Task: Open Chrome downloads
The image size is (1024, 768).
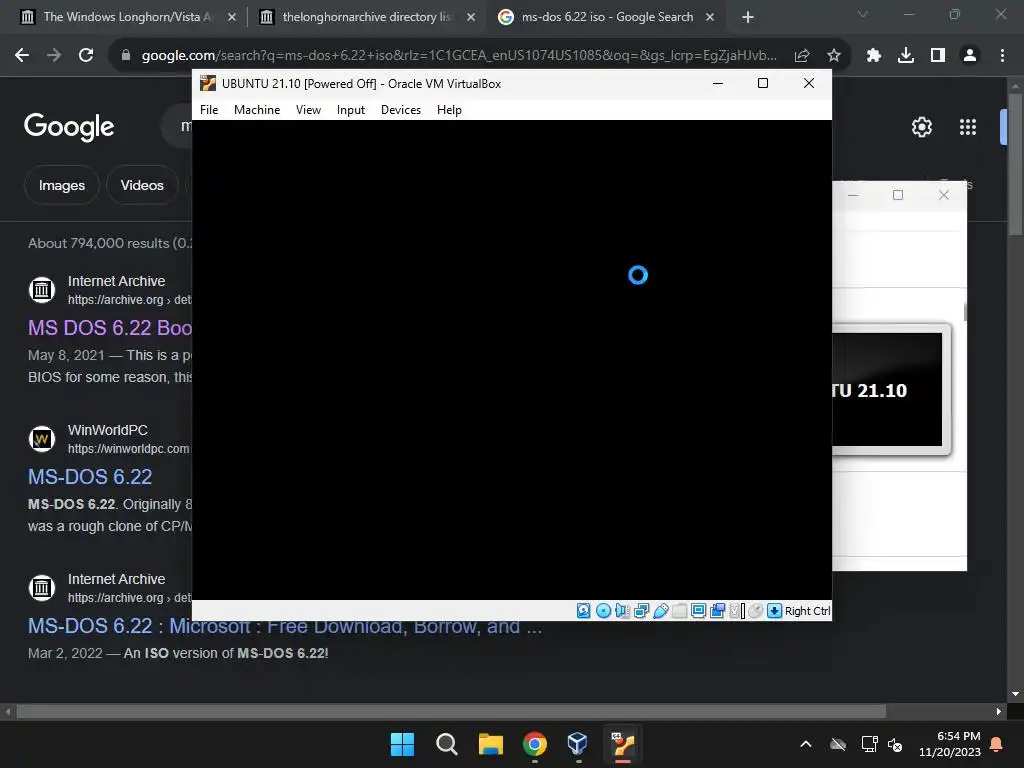Action: [x=906, y=56]
